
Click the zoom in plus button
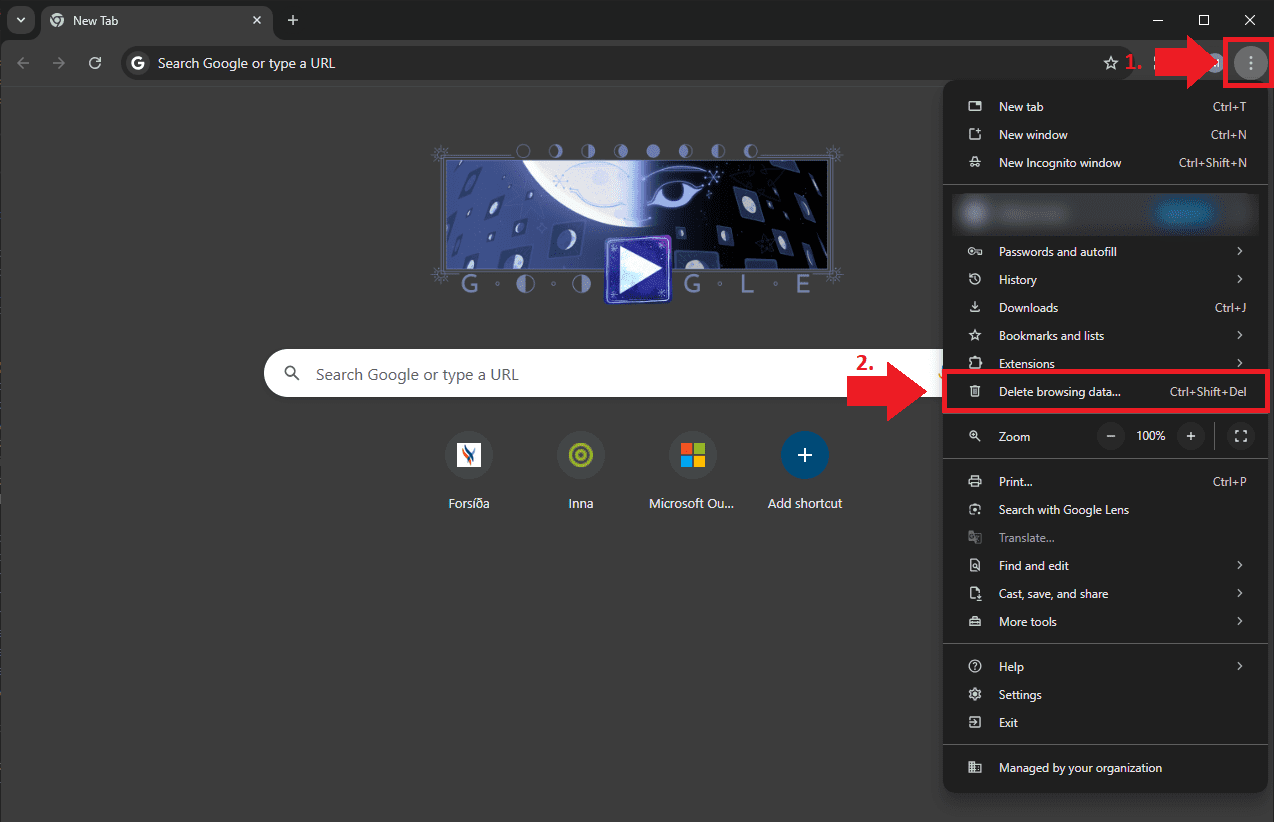click(1190, 436)
